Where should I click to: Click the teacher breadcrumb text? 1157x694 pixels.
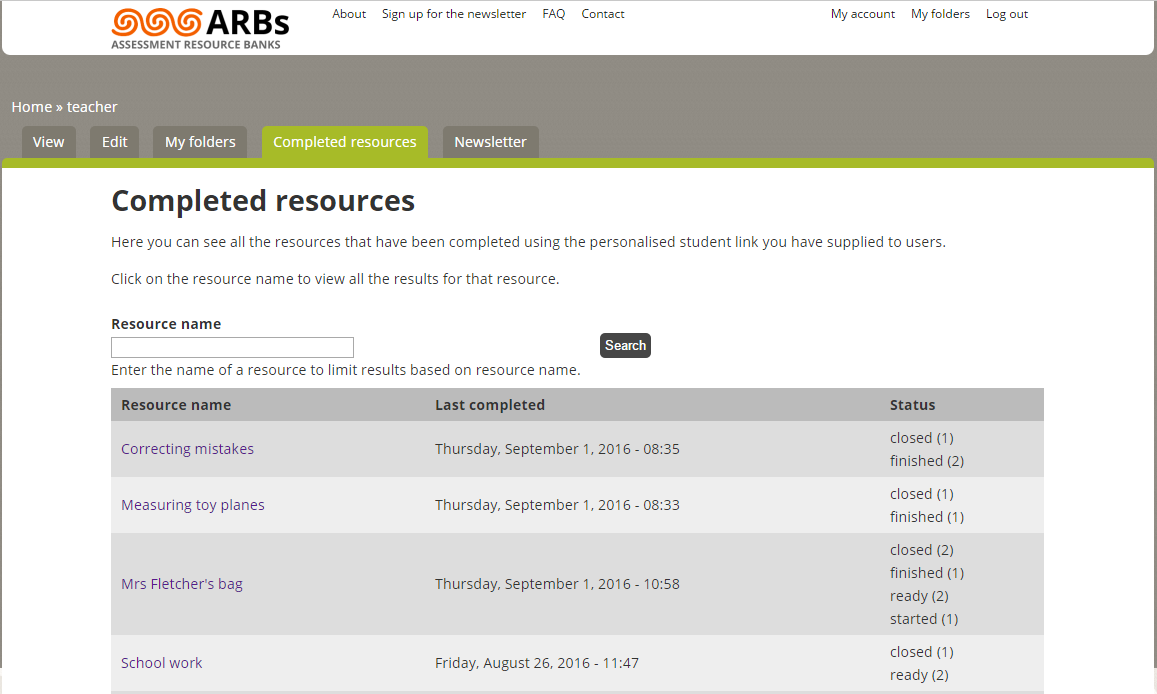pyautogui.click(x=92, y=107)
